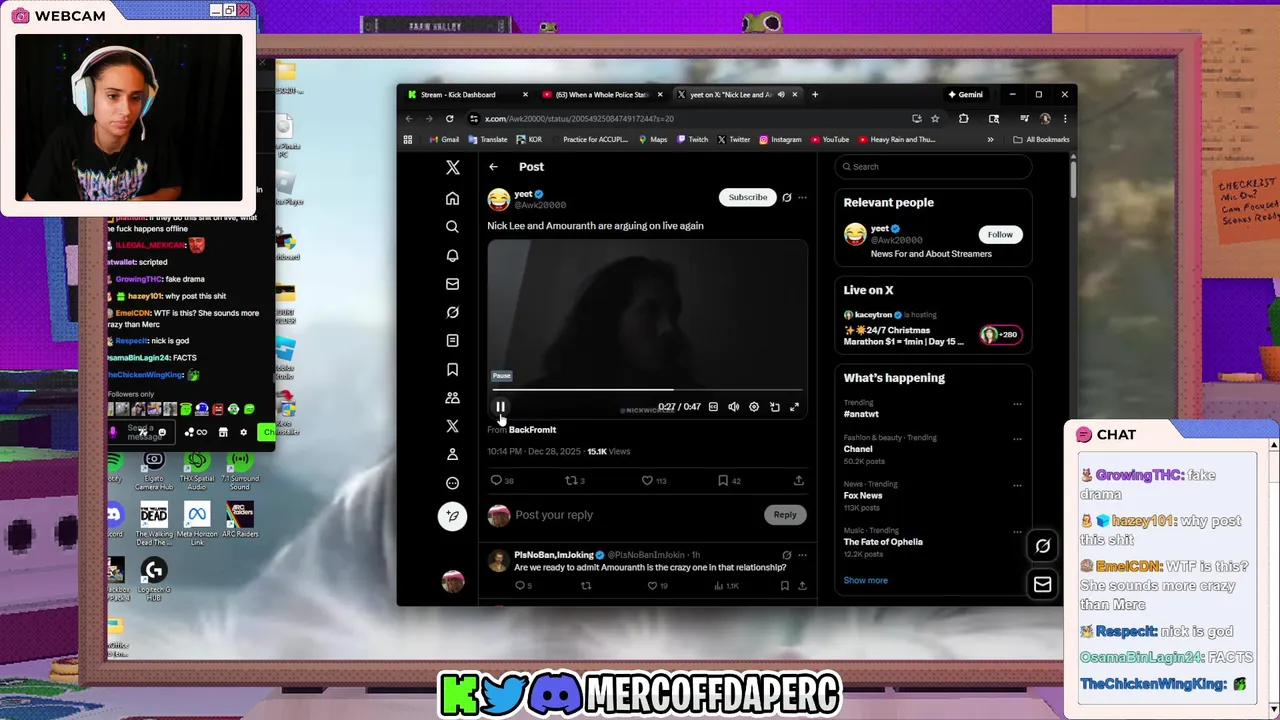Open Logitech G HUB desktop shortcut
This screenshot has width=1280, height=720.
point(153,579)
